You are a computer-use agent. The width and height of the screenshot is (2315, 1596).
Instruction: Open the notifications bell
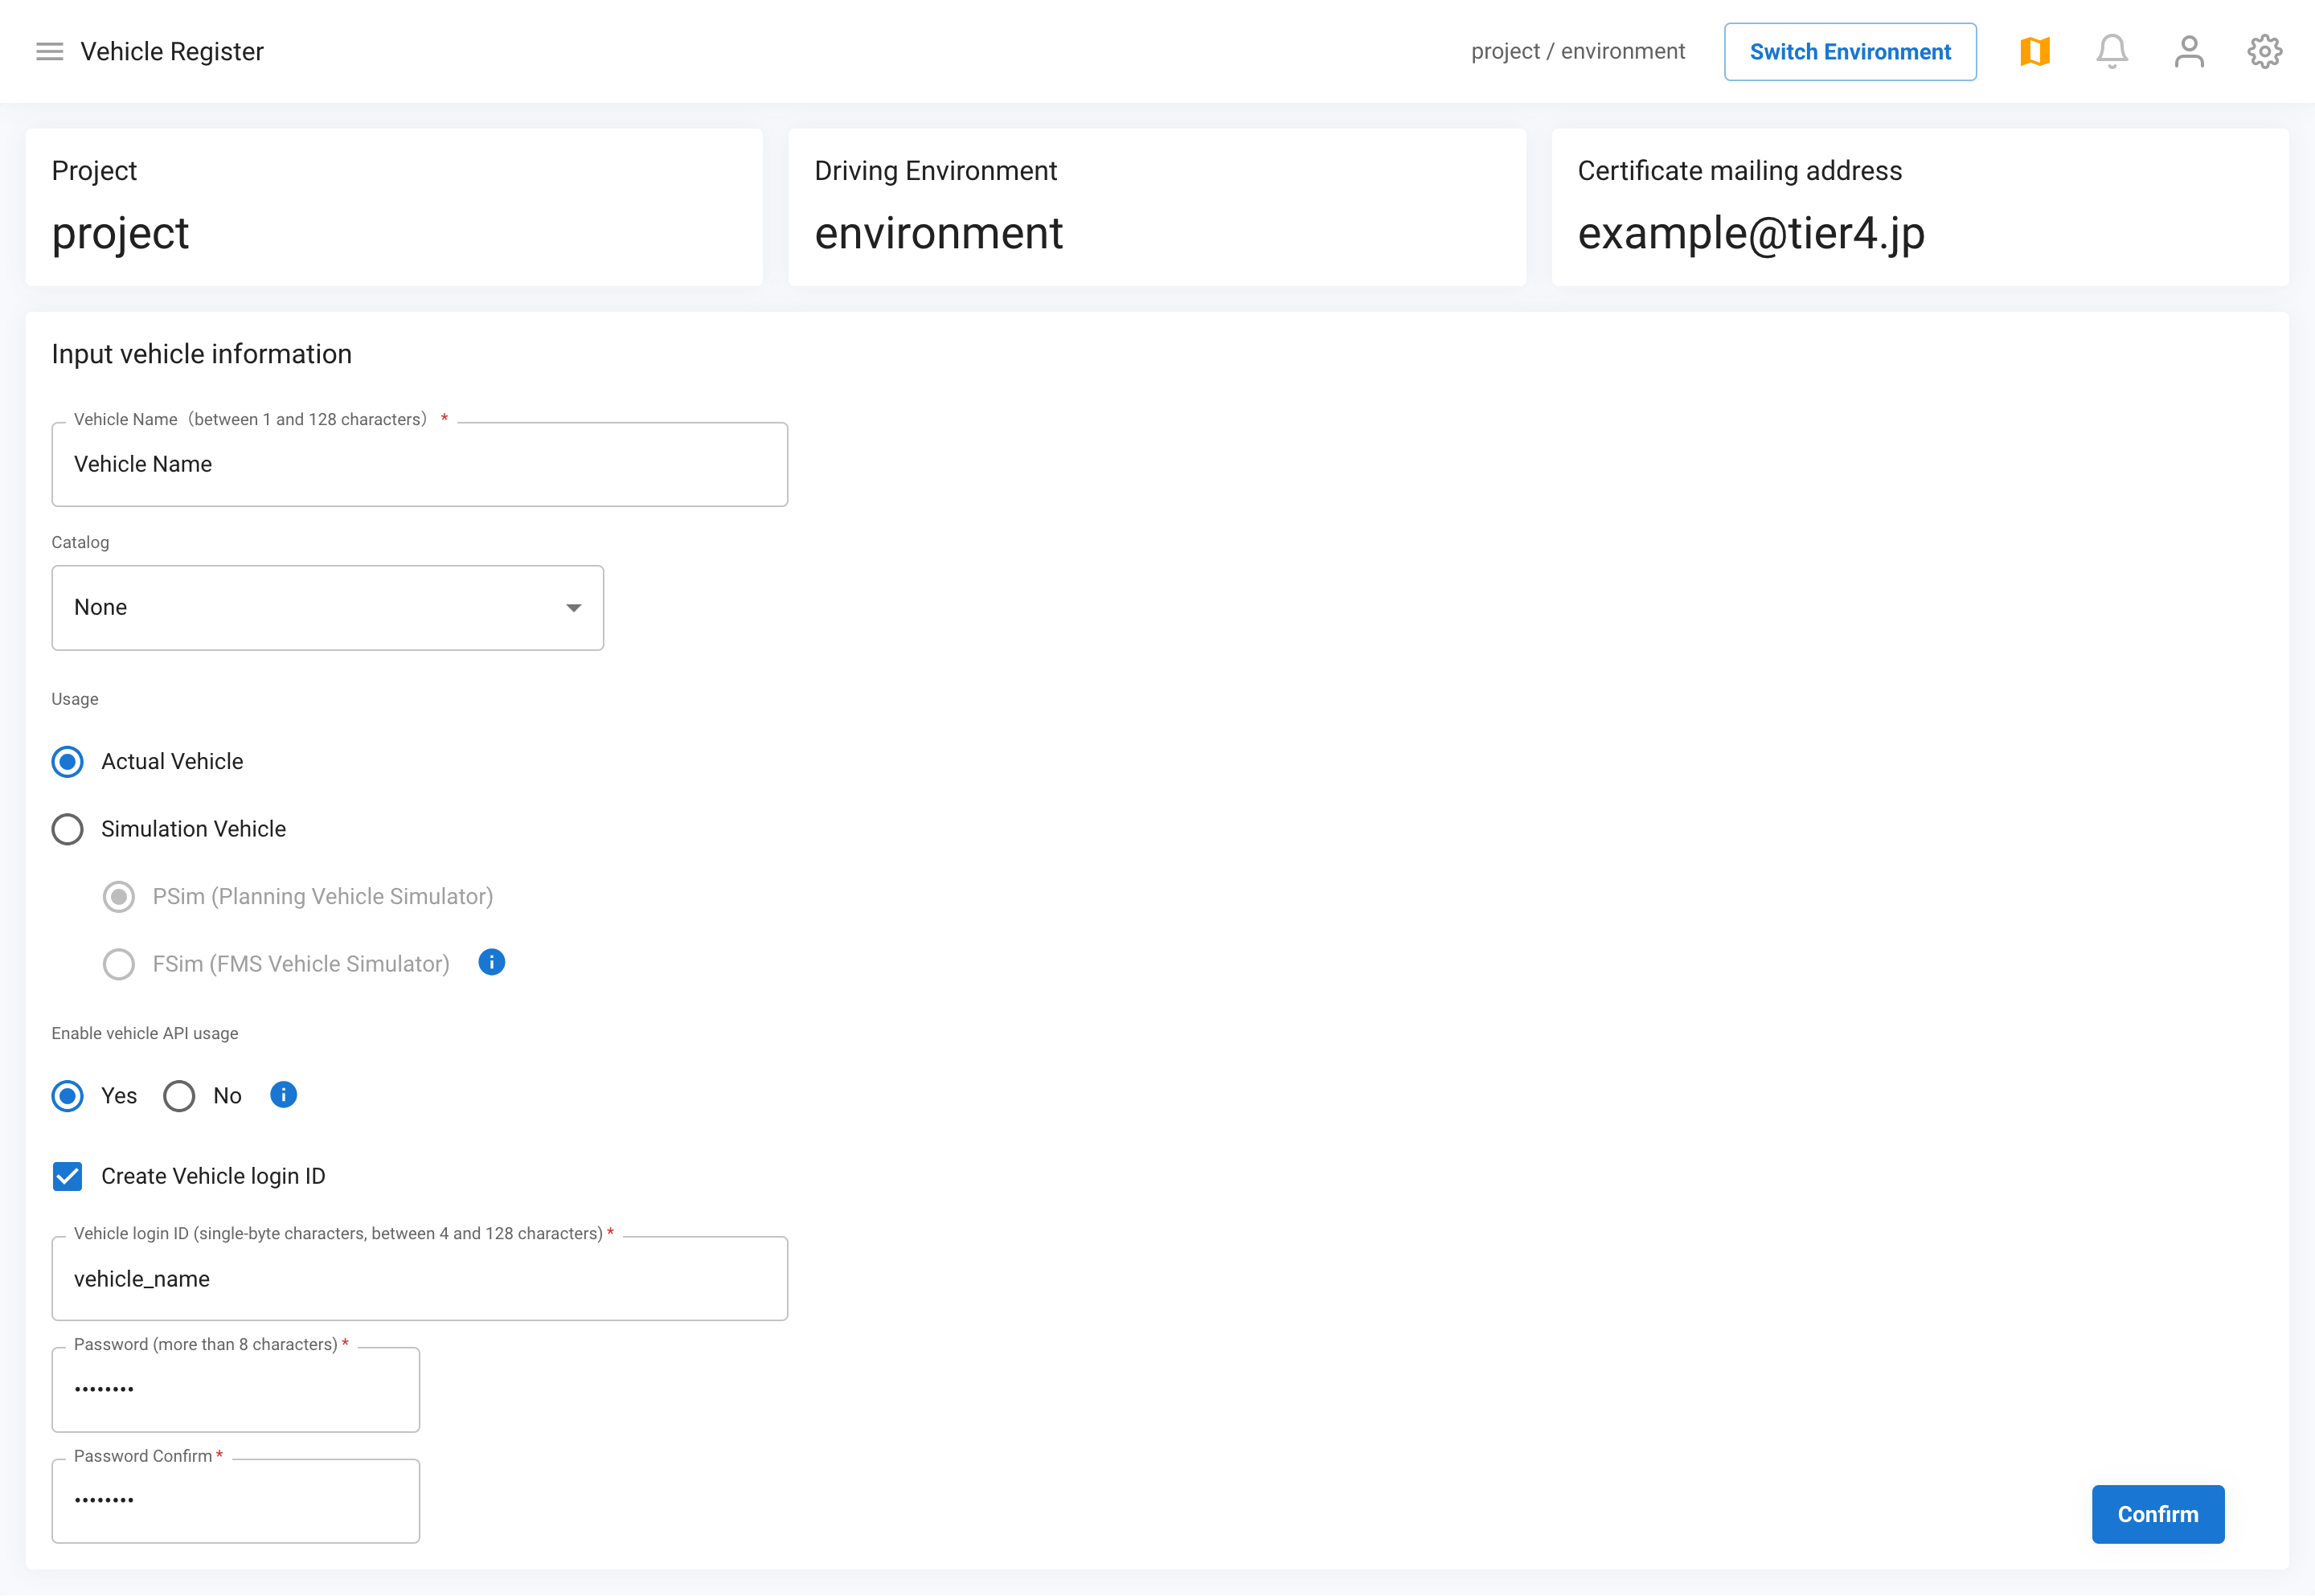coord(2111,51)
